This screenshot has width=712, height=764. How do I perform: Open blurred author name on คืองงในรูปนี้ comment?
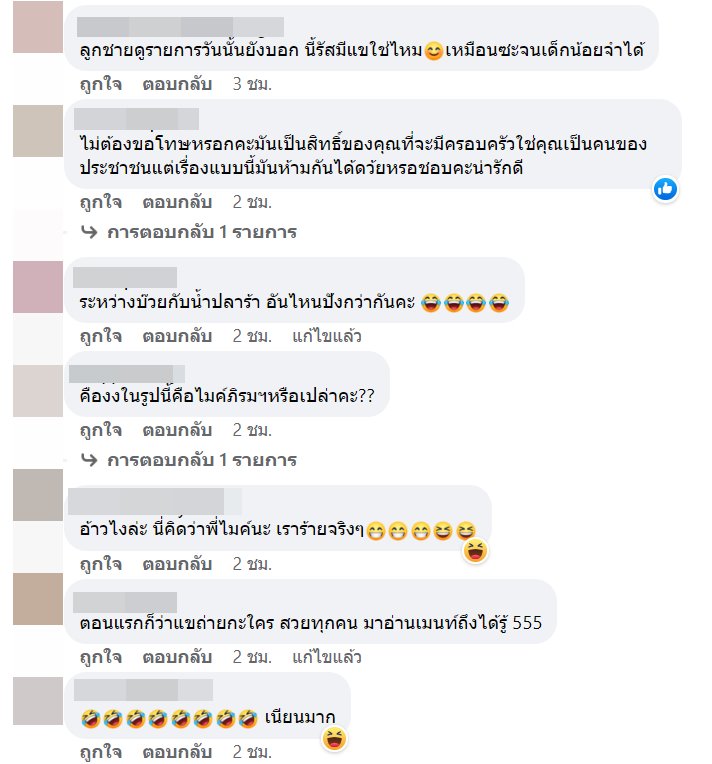point(127,373)
